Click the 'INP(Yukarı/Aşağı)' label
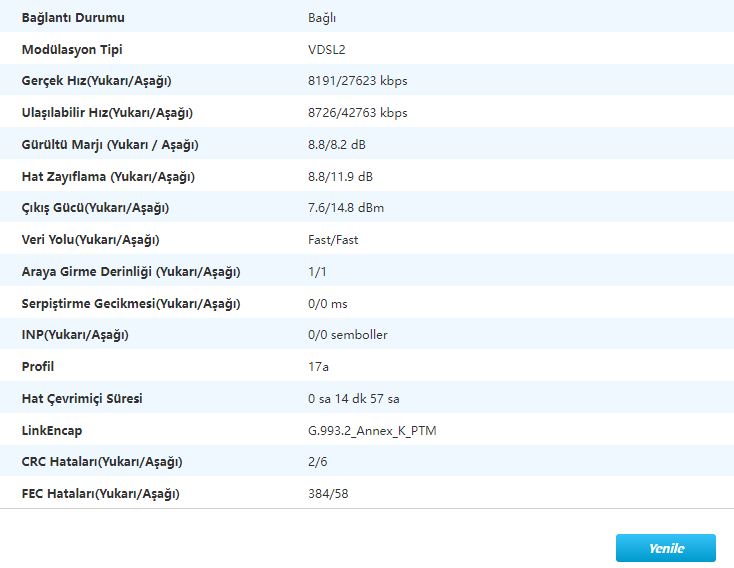 pos(75,335)
